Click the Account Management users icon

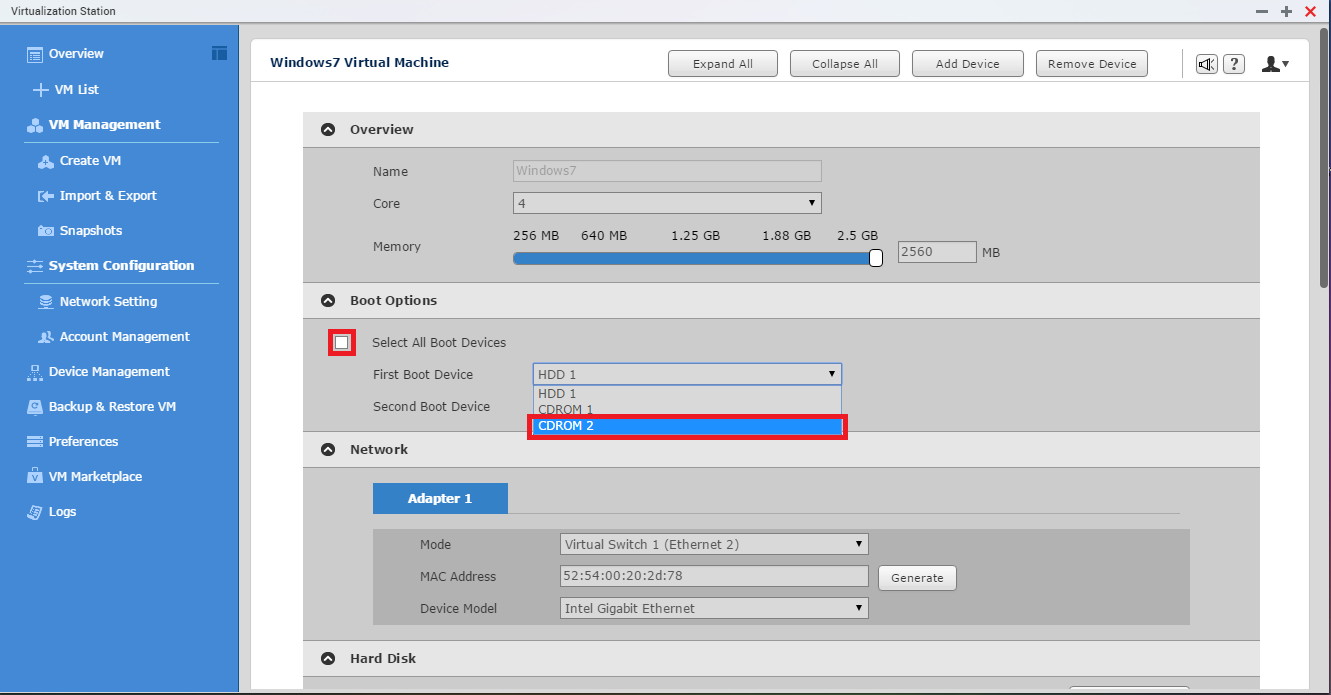[46, 337]
